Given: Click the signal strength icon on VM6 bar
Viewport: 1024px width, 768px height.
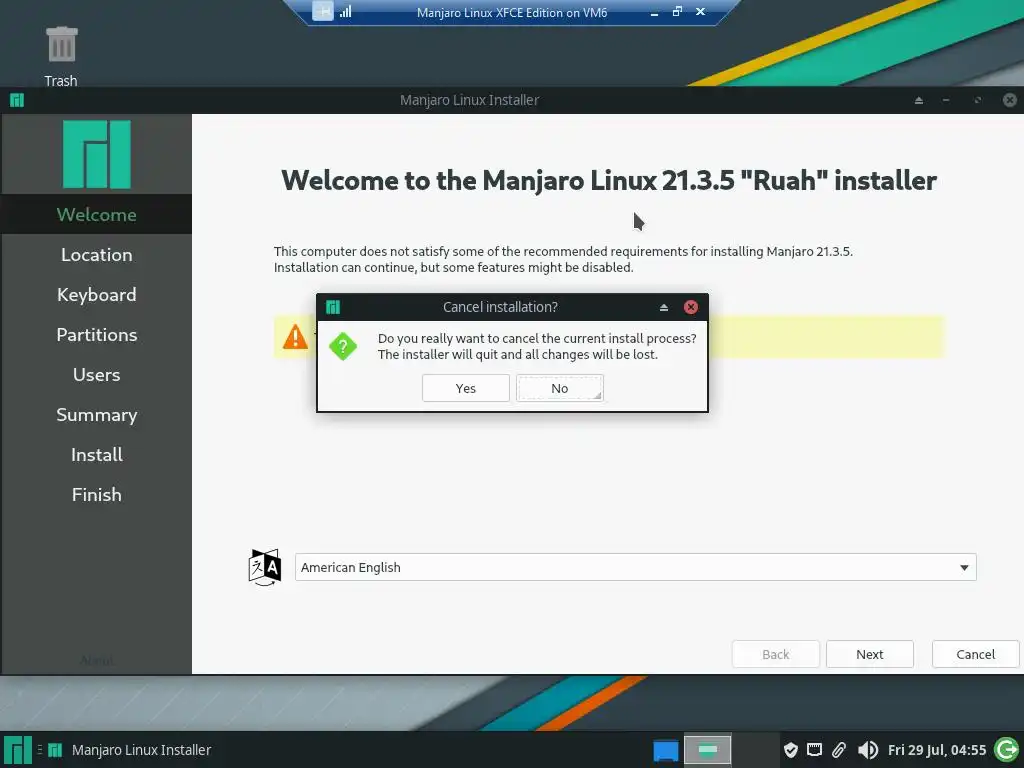Looking at the screenshot, I should pos(345,11).
